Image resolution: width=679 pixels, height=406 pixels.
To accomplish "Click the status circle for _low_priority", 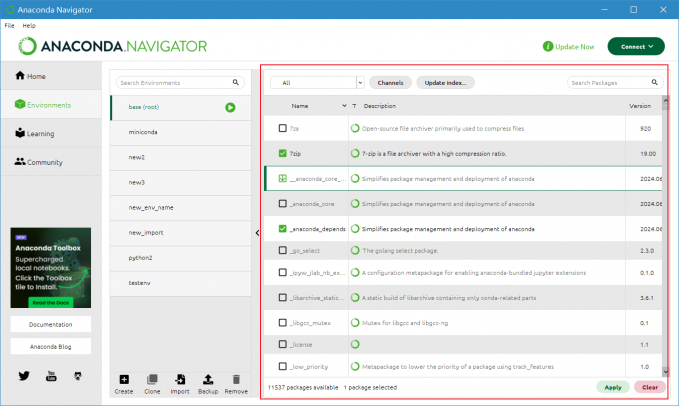I will [x=355, y=366].
